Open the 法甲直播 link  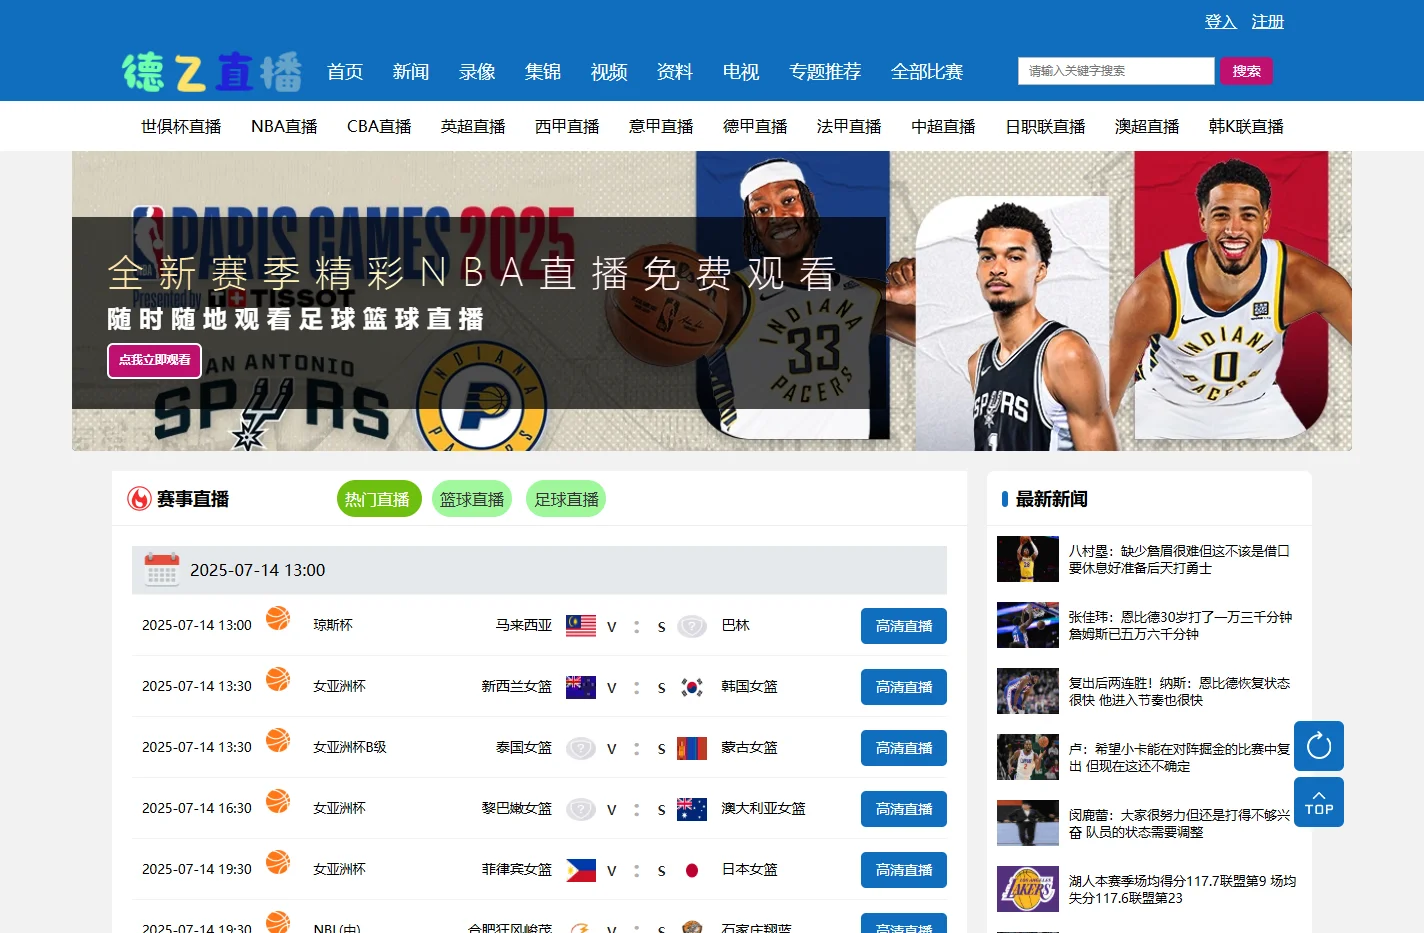click(x=849, y=126)
